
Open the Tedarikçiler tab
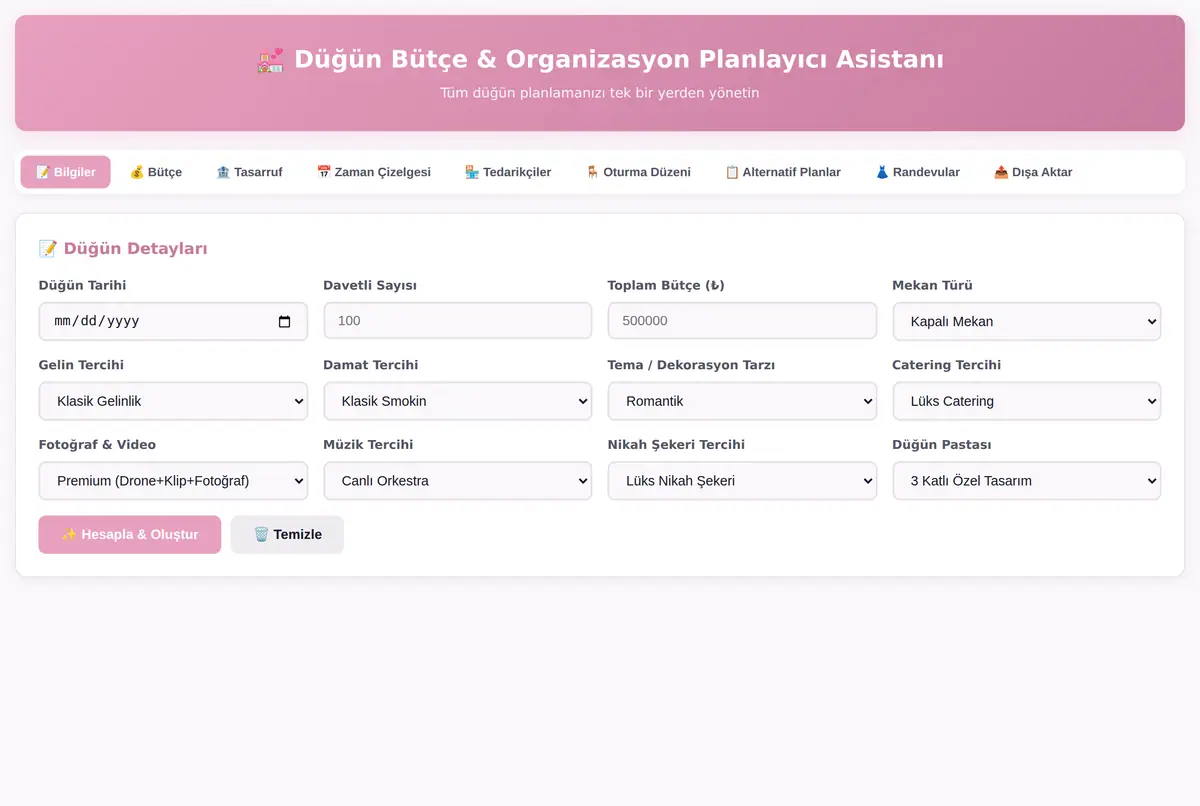click(508, 172)
